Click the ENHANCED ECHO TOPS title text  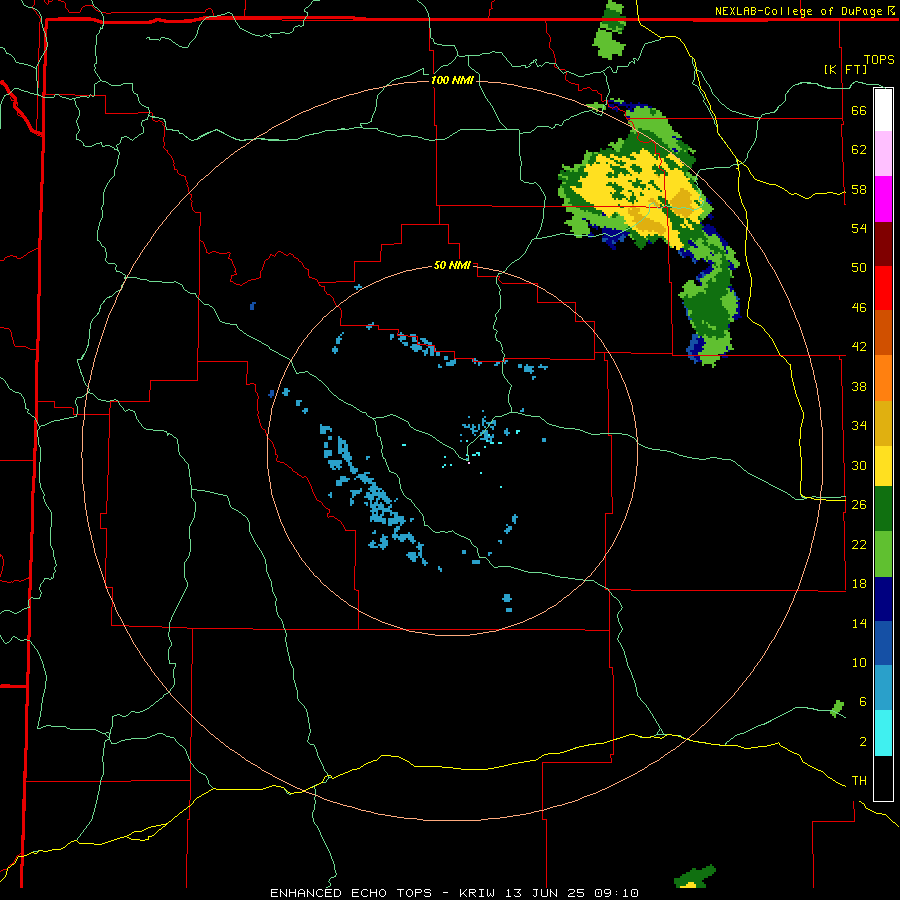[x=351, y=893]
